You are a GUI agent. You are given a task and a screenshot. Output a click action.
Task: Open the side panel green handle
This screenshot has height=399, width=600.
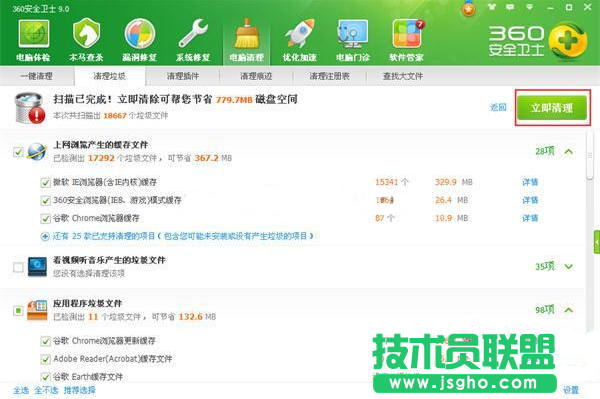pyautogui.click(x=597, y=242)
